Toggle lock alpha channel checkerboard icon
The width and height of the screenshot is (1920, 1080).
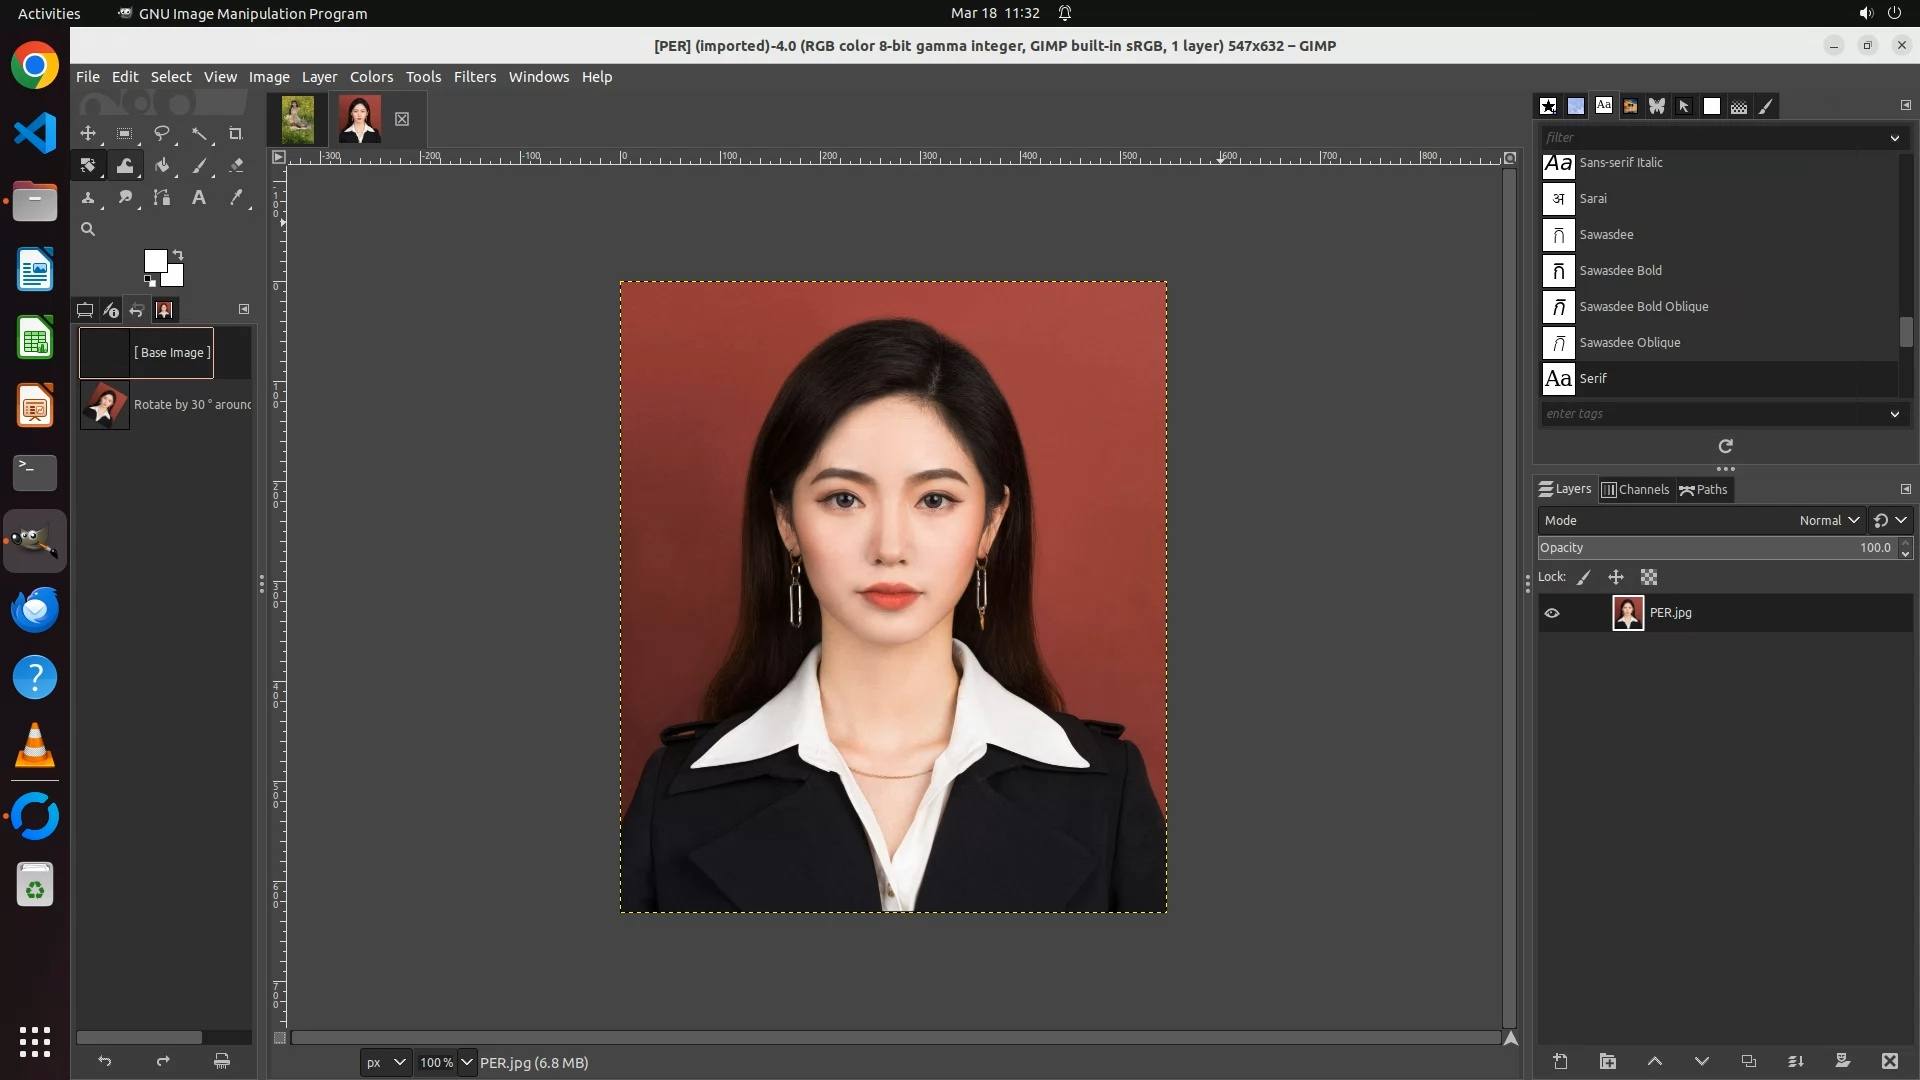tap(1649, 577)
